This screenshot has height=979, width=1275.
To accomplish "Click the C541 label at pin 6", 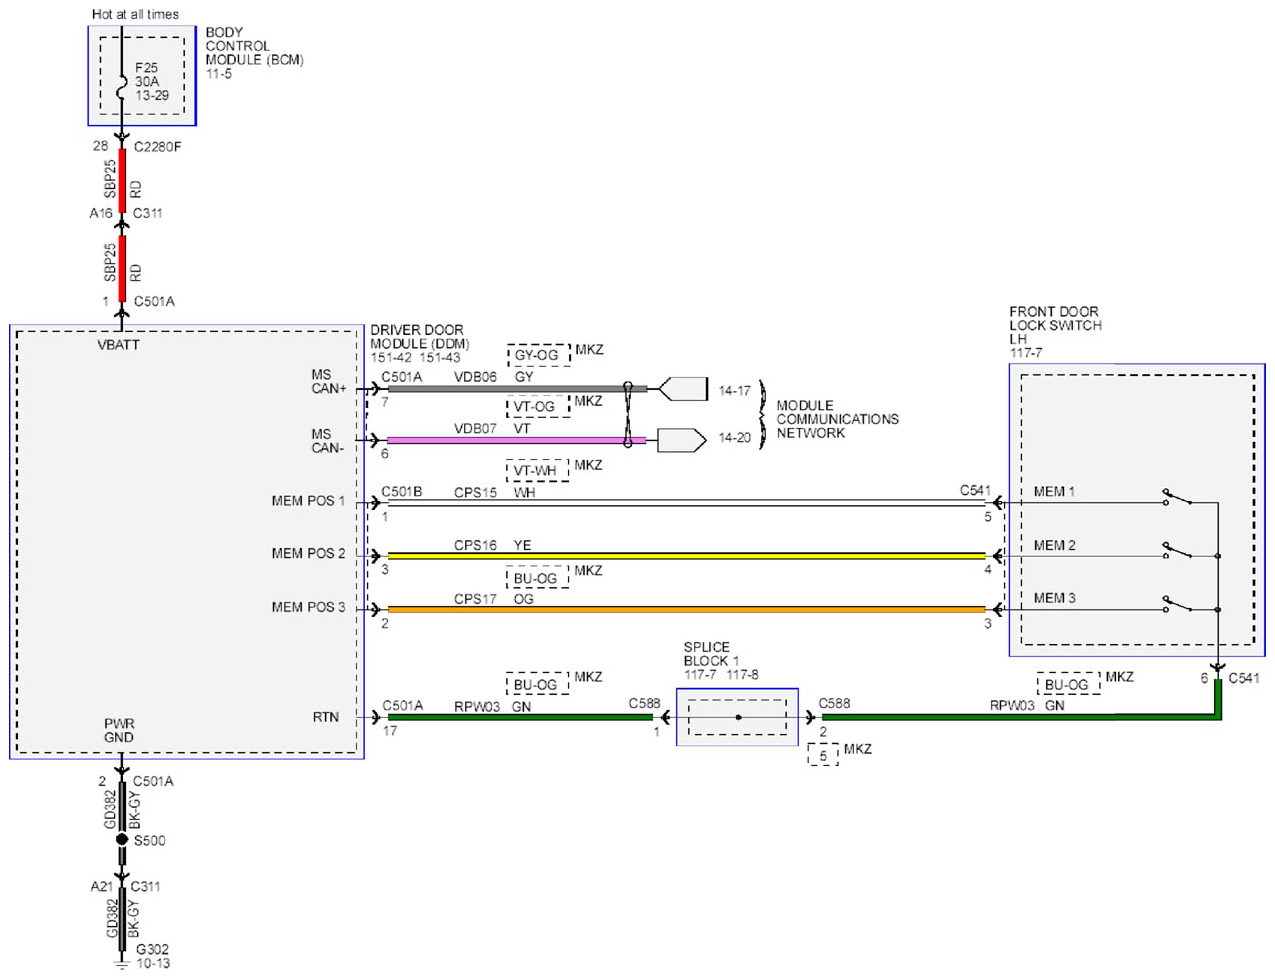I will tap(1244, 678).
